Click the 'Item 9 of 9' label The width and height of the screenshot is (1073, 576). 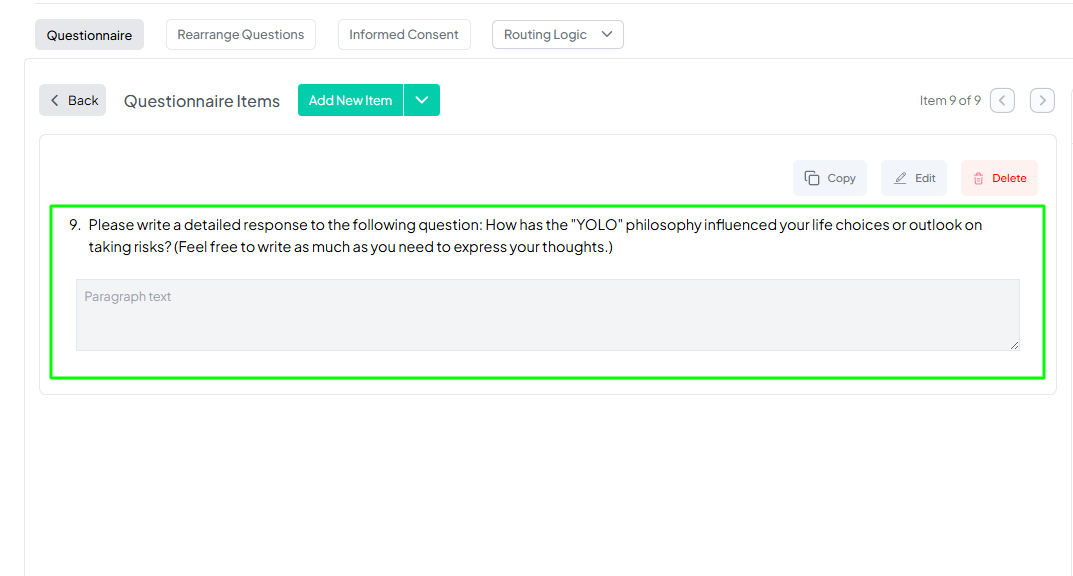click(x=950, y=101)
